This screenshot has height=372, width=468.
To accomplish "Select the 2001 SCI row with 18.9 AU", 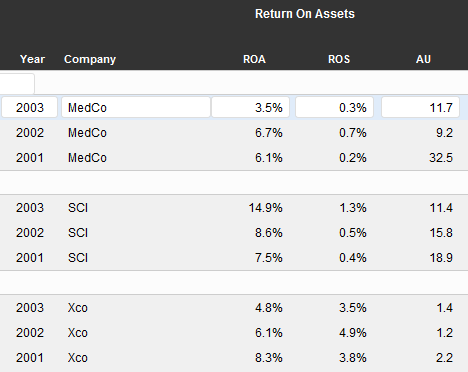I will [x=234, y=258].
